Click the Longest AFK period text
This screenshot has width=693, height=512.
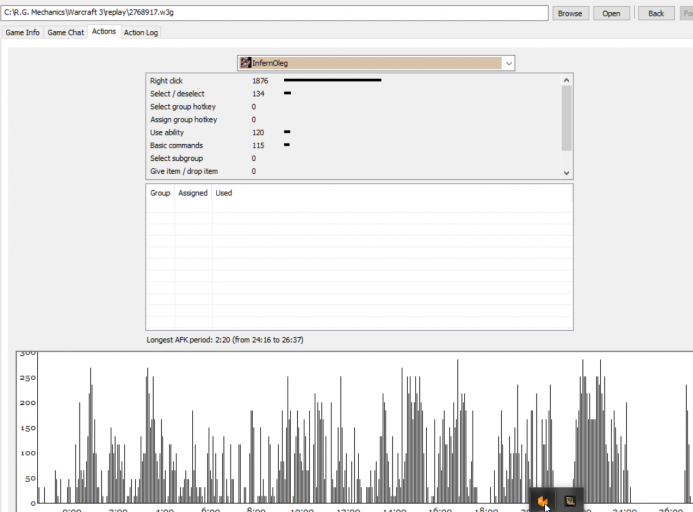pyautogui.click(x=225, y=340)
